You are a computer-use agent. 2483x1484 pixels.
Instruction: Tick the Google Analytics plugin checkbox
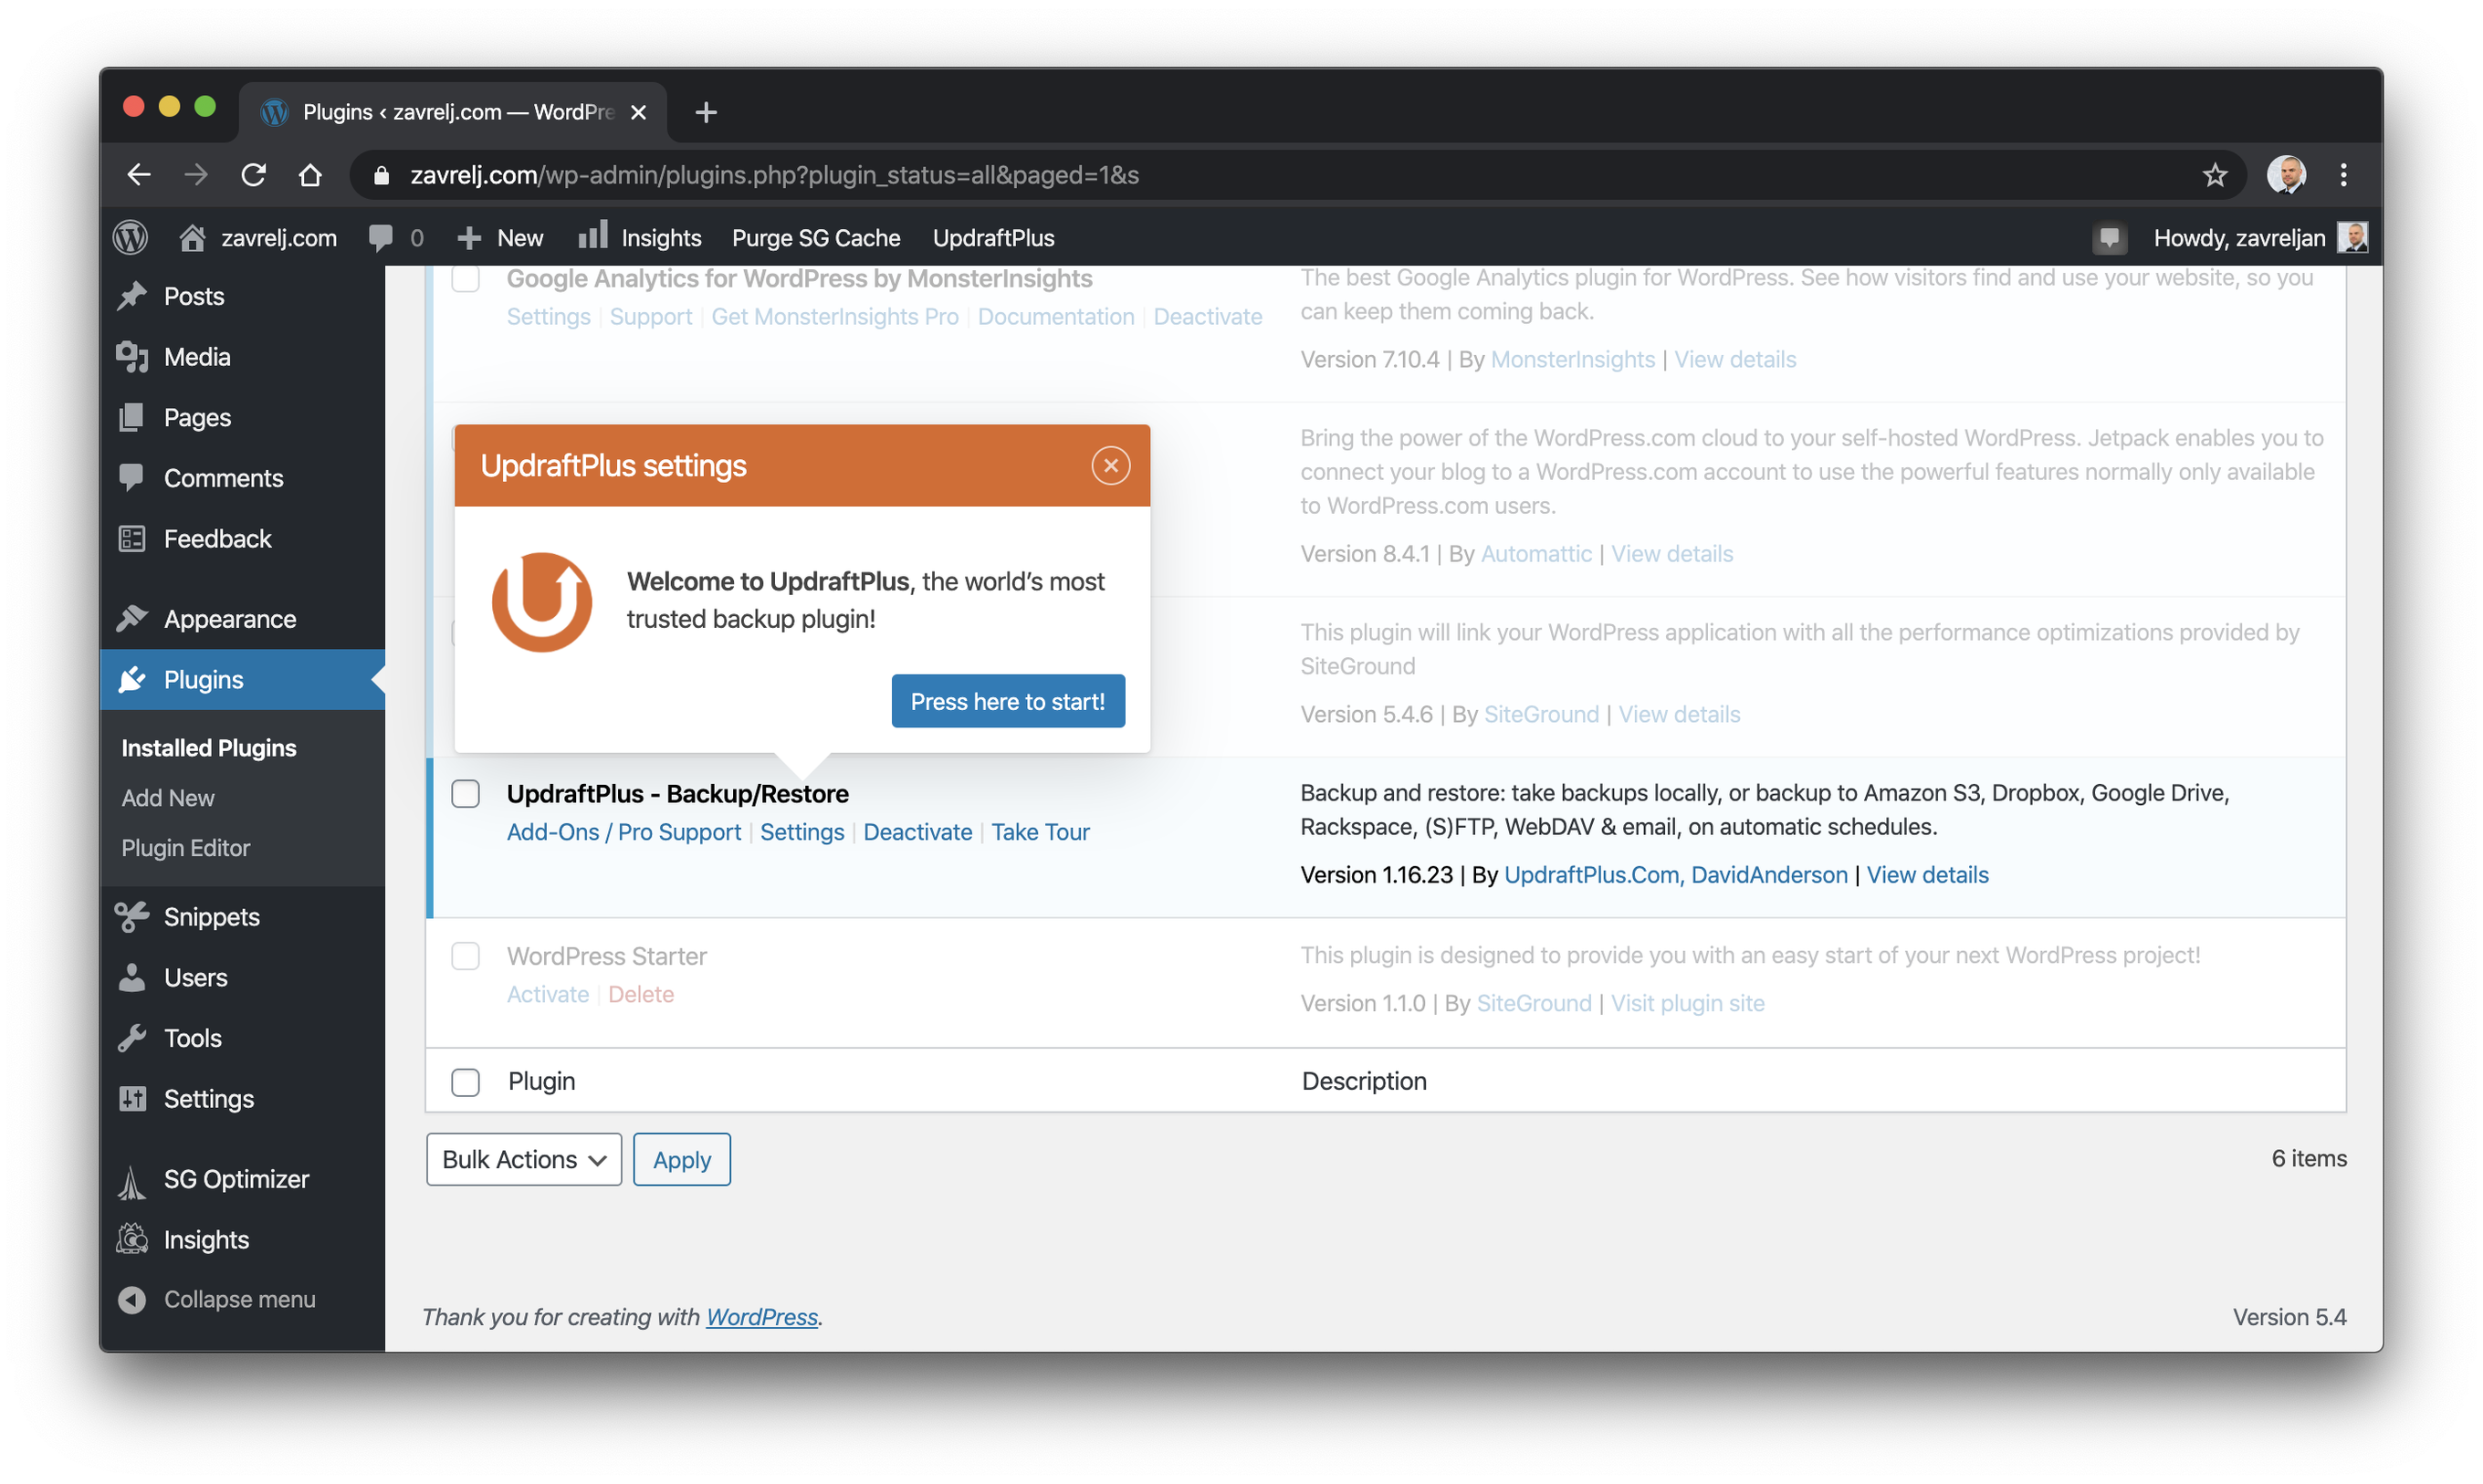point(465,279)
